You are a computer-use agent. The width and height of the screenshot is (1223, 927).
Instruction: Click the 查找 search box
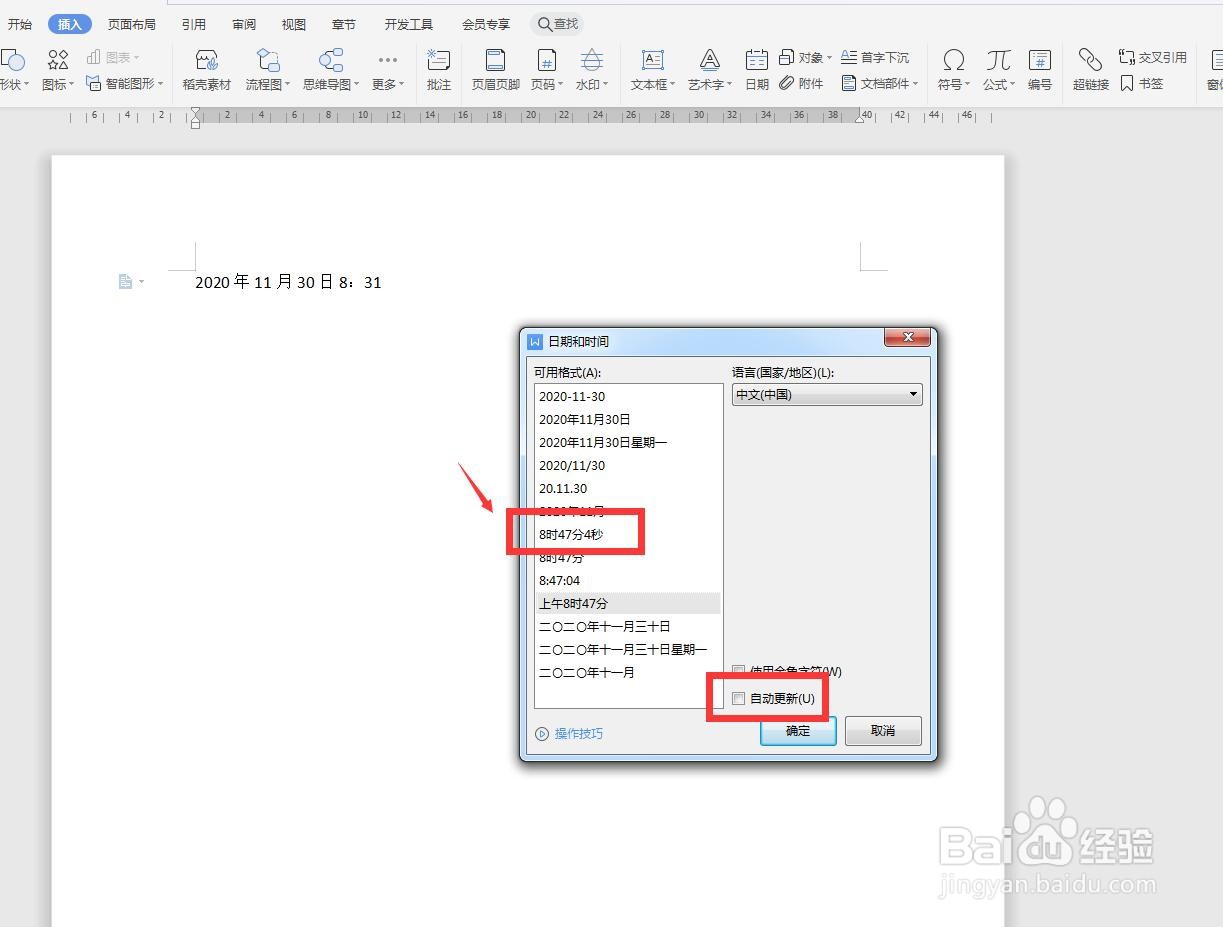click(557, 24)
